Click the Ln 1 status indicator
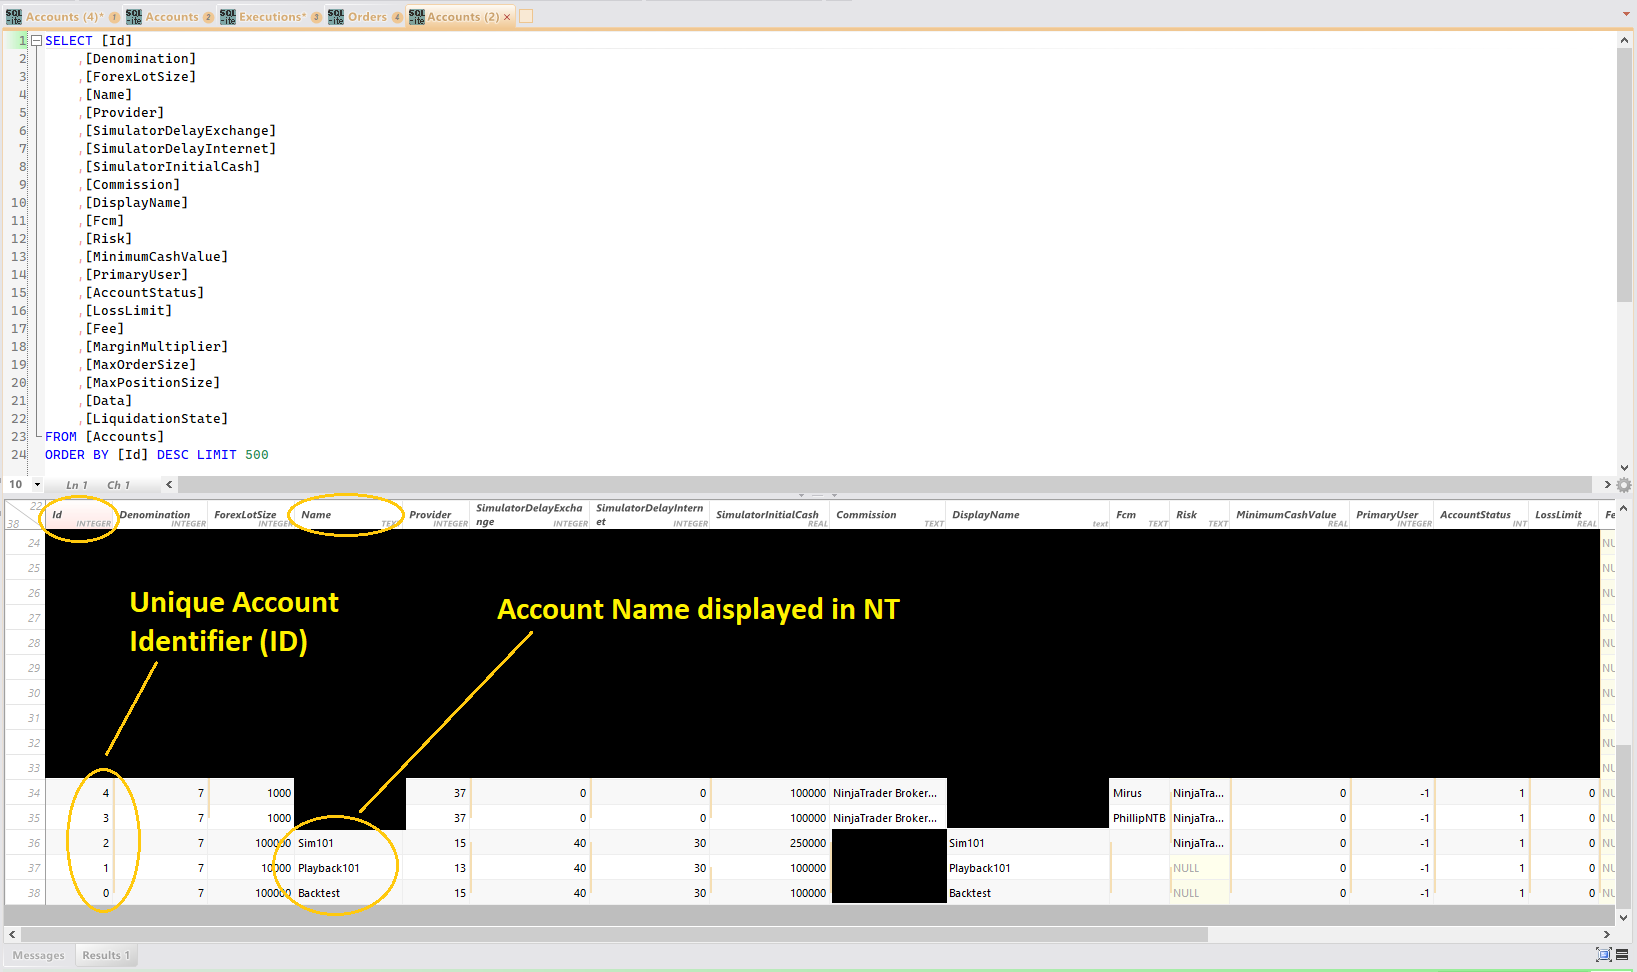The image size is (1637, 972). tap(77, 485)
